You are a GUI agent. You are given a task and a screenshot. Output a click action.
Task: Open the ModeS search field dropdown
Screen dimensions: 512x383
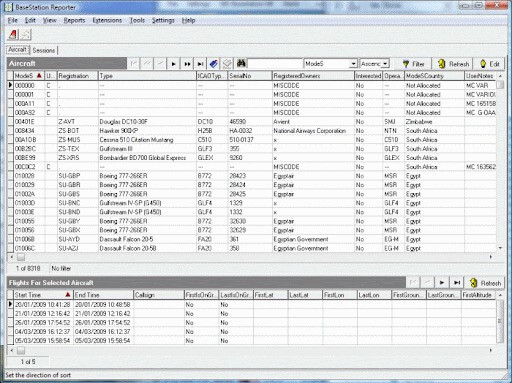tap(353, 63)
